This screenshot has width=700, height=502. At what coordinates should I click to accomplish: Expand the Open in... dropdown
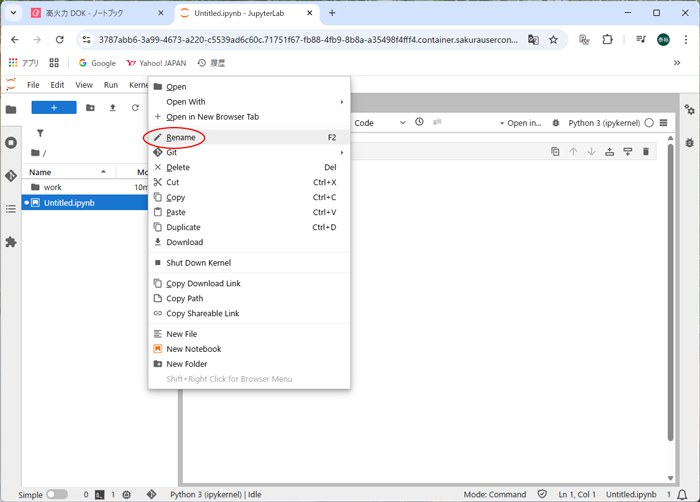pos(520,123)
